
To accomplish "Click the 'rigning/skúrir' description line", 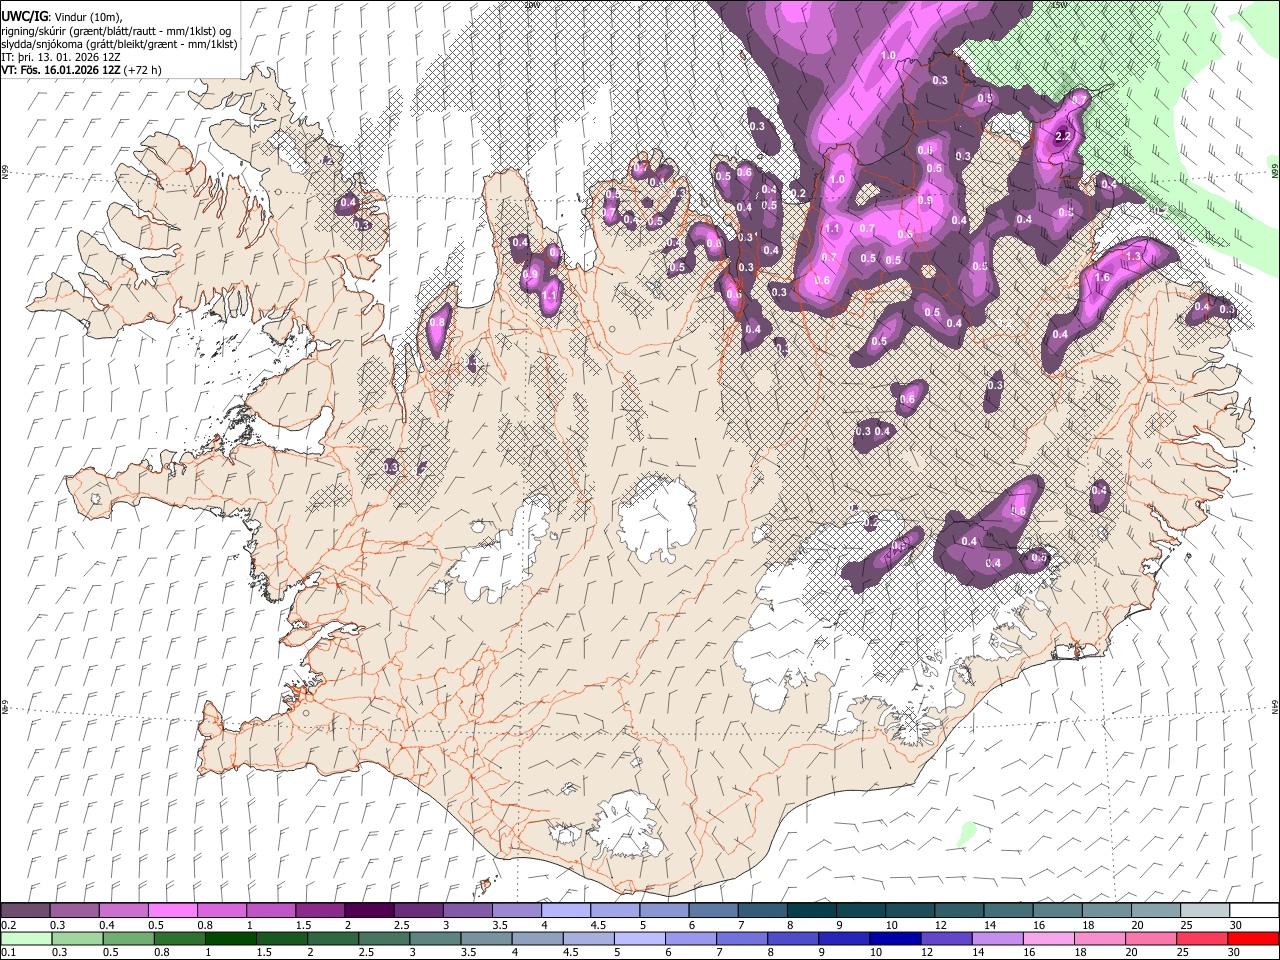I will click(118, 30).
